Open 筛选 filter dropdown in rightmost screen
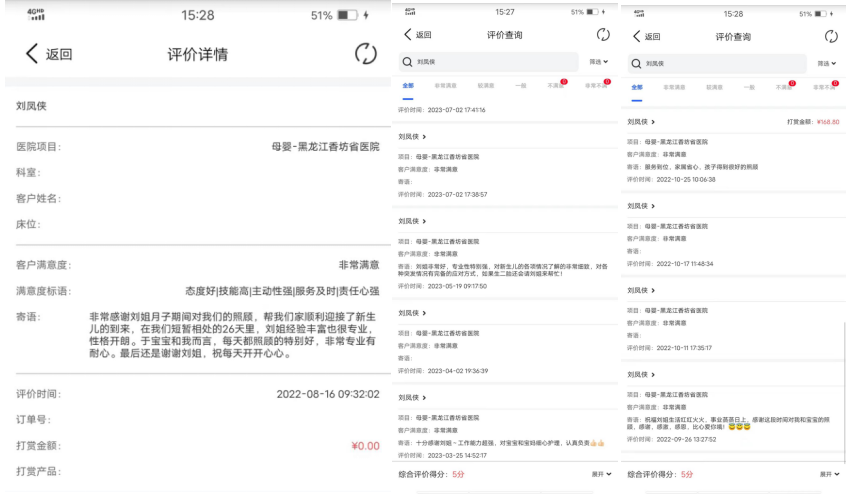This screenshot has height=498, width=857. coord(825,63)
